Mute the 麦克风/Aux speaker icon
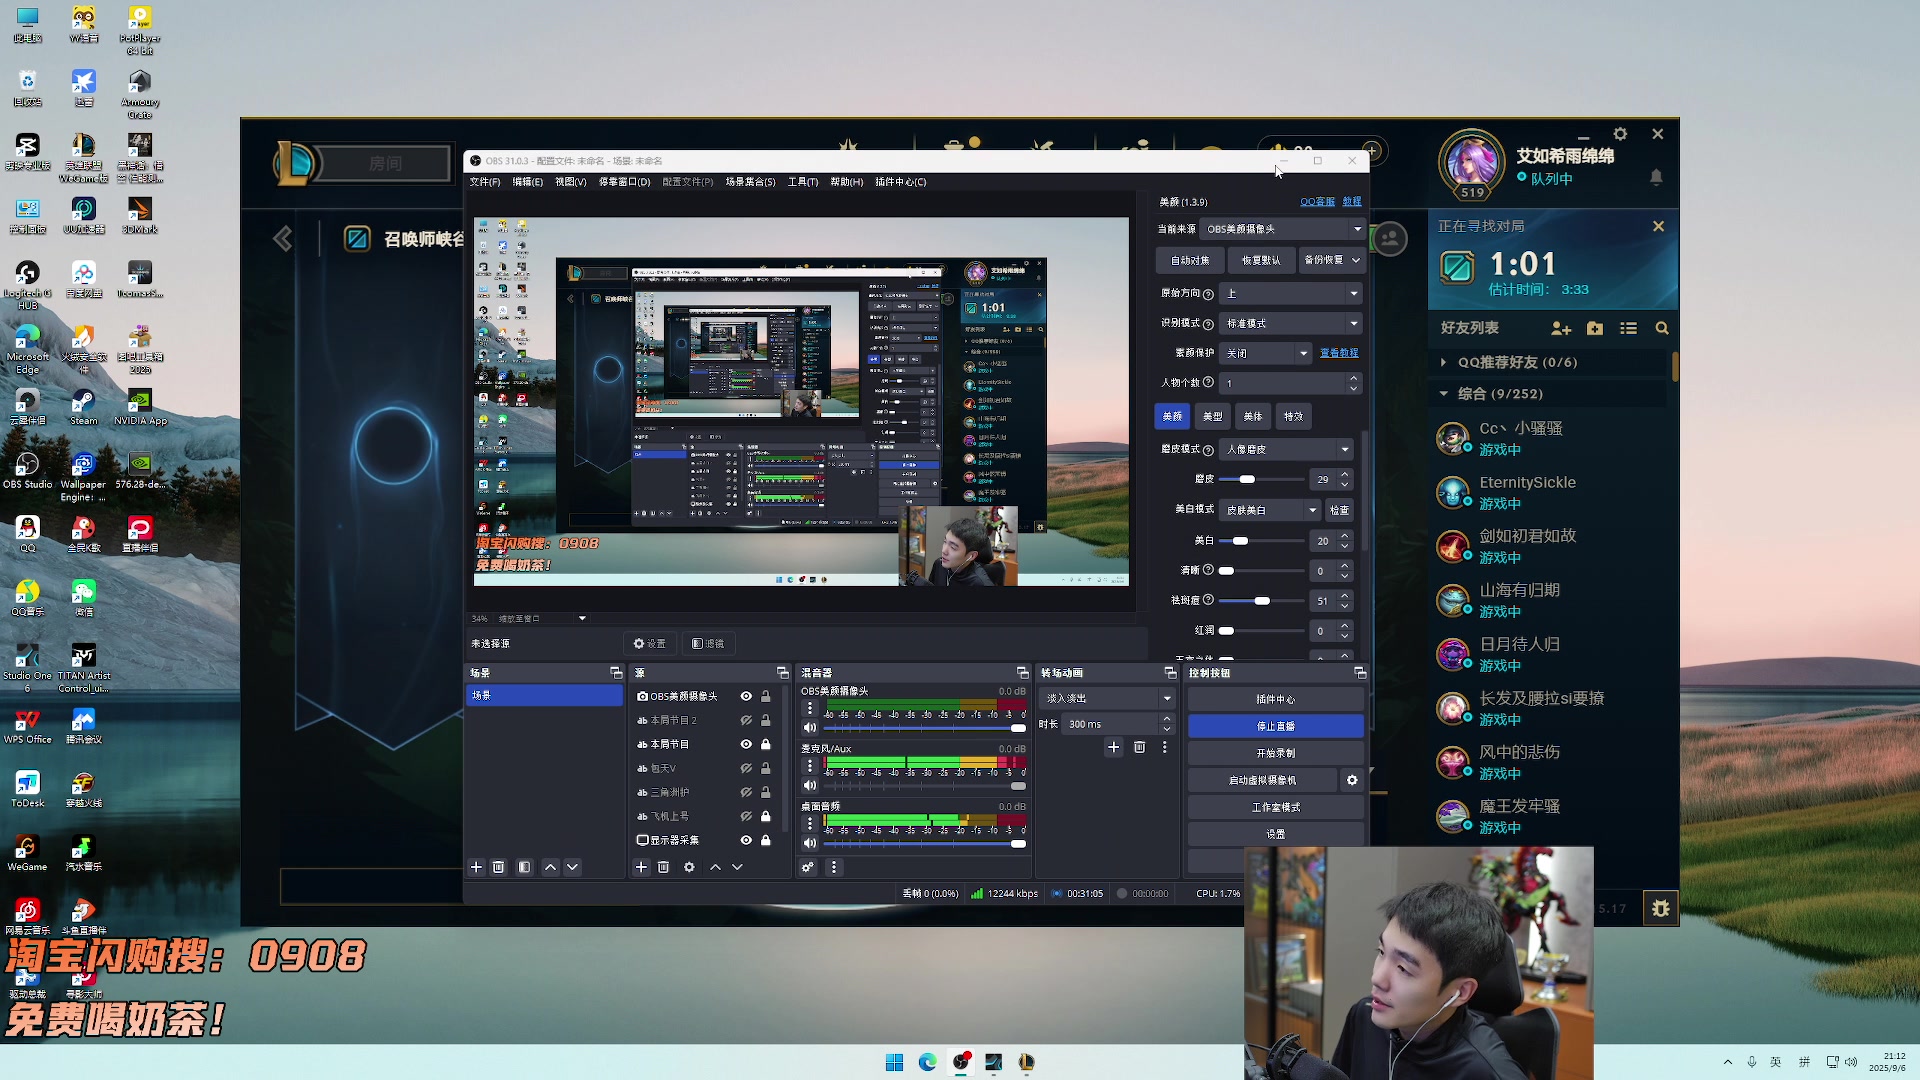Image resolution: width=1920 pixels, height=1080 pixels. click(x=810, y=785)
